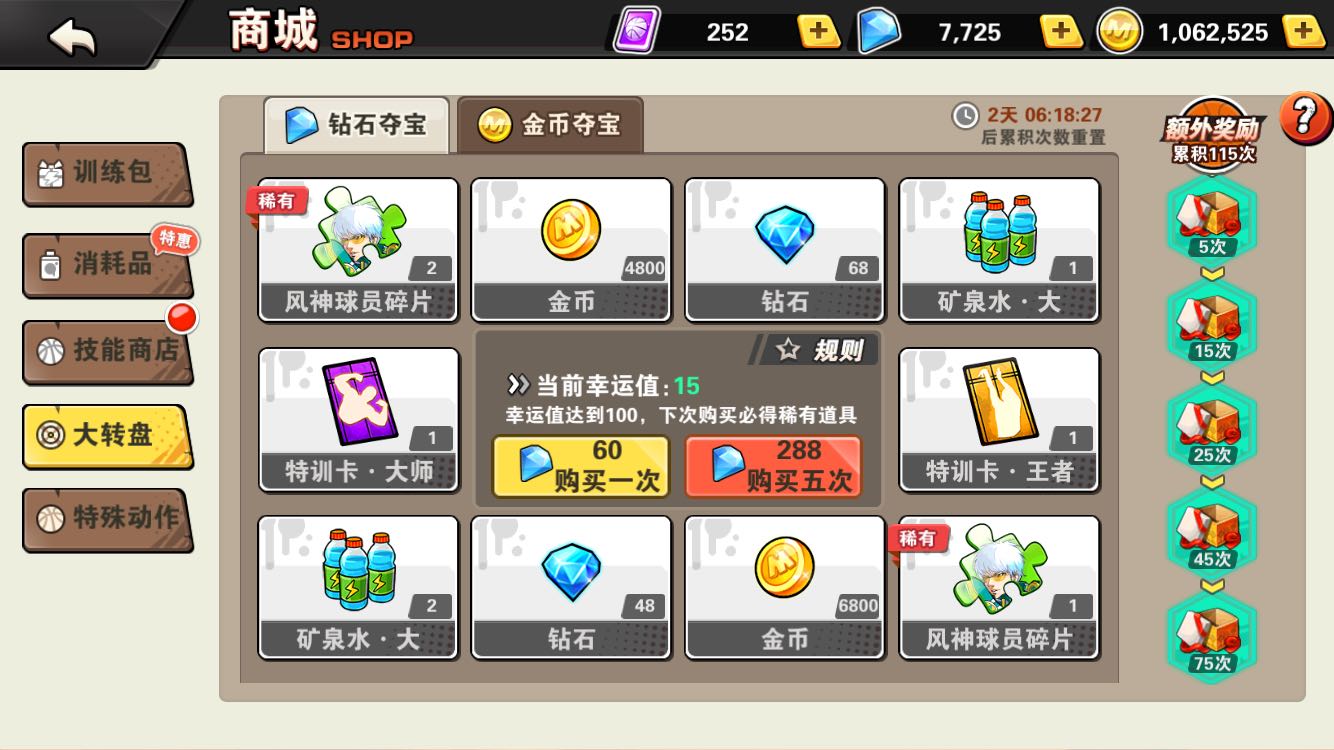Buy five times for 288 diamonds
This screenshot has height=750, width=1334.
point(773,466)
